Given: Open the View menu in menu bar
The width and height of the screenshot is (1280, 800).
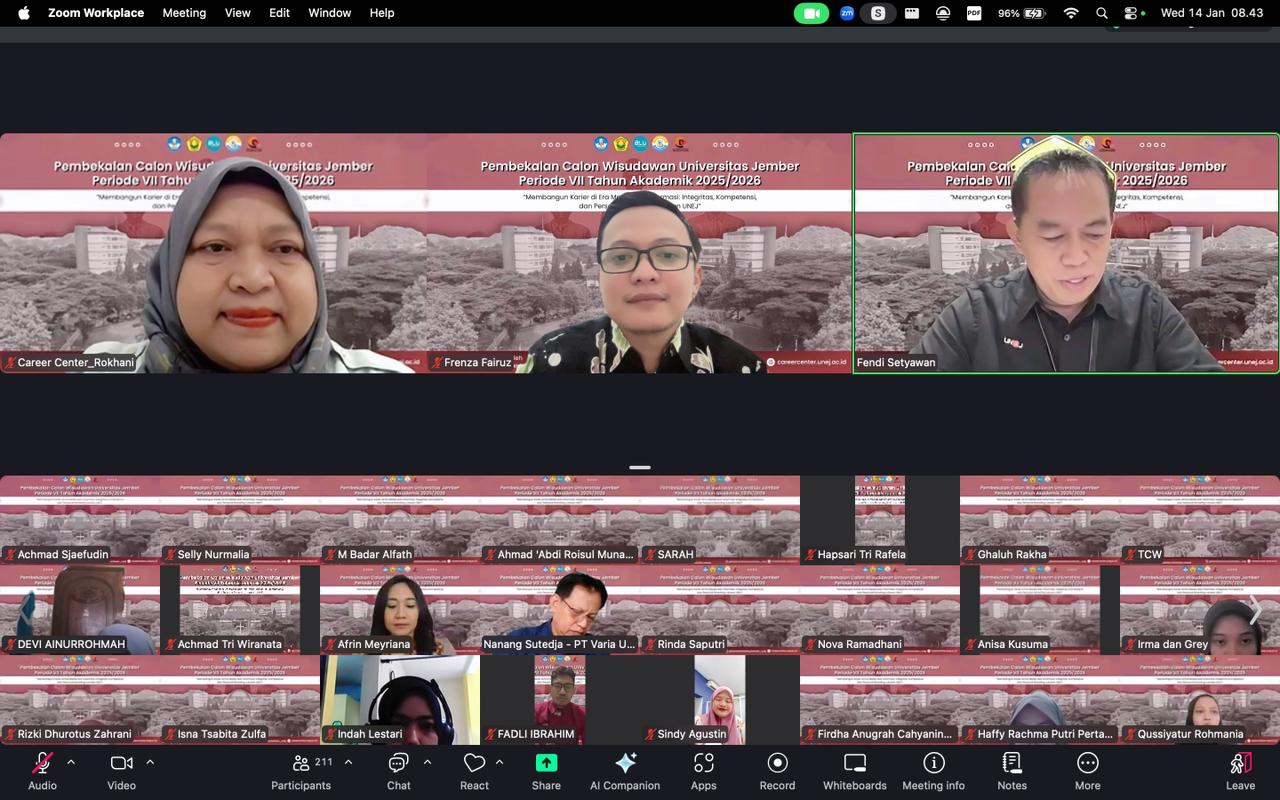Looking at the screenshot, I should pyautogui.click(x=238, y=13).
